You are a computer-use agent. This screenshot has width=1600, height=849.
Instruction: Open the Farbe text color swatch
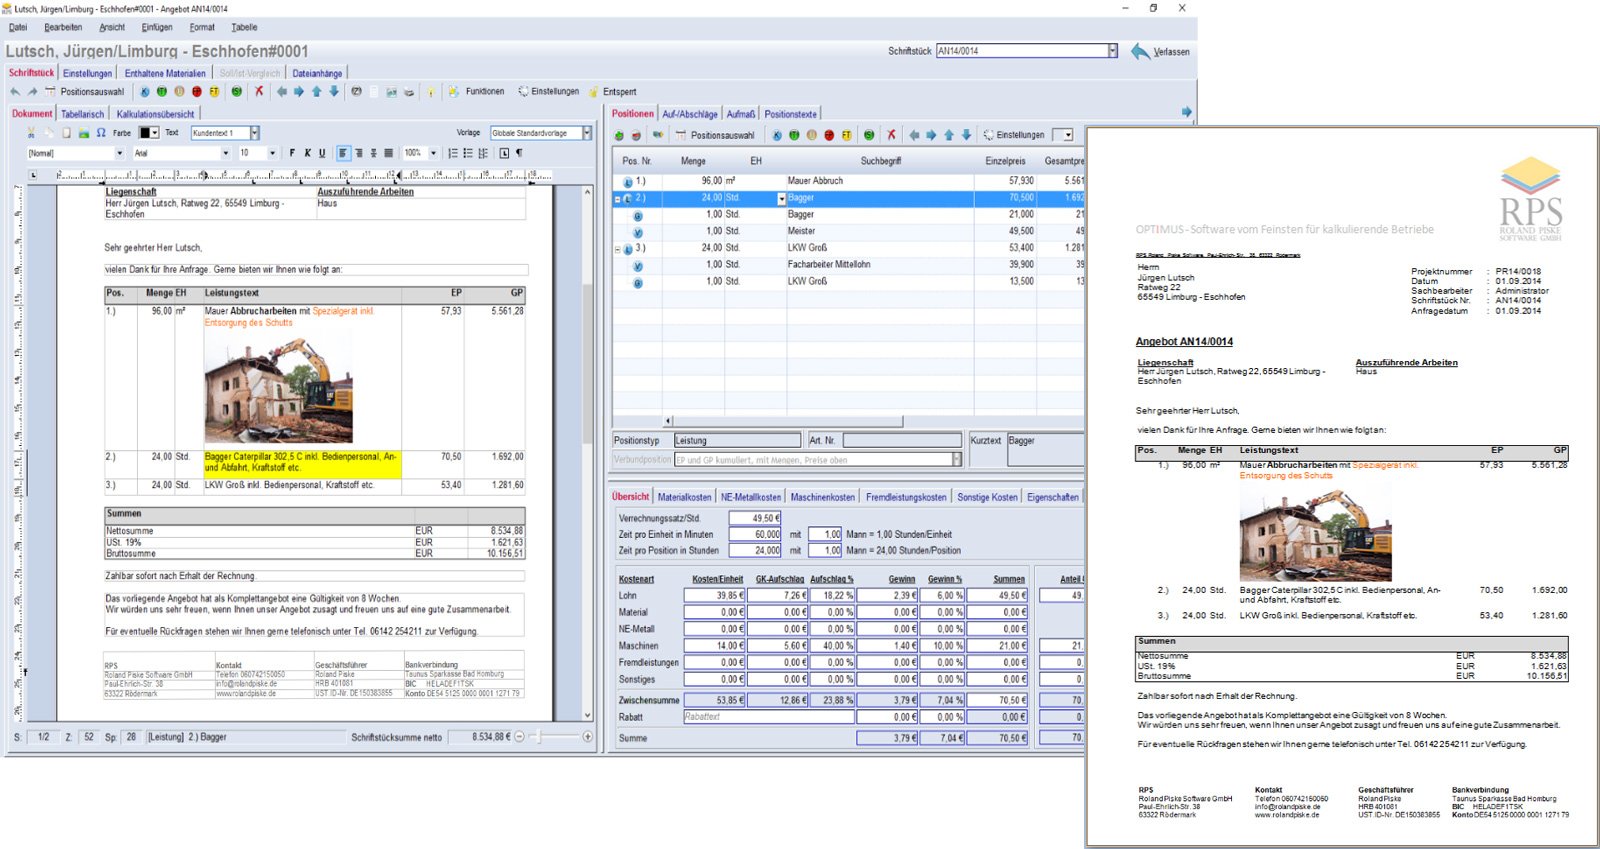coord(145,133)
